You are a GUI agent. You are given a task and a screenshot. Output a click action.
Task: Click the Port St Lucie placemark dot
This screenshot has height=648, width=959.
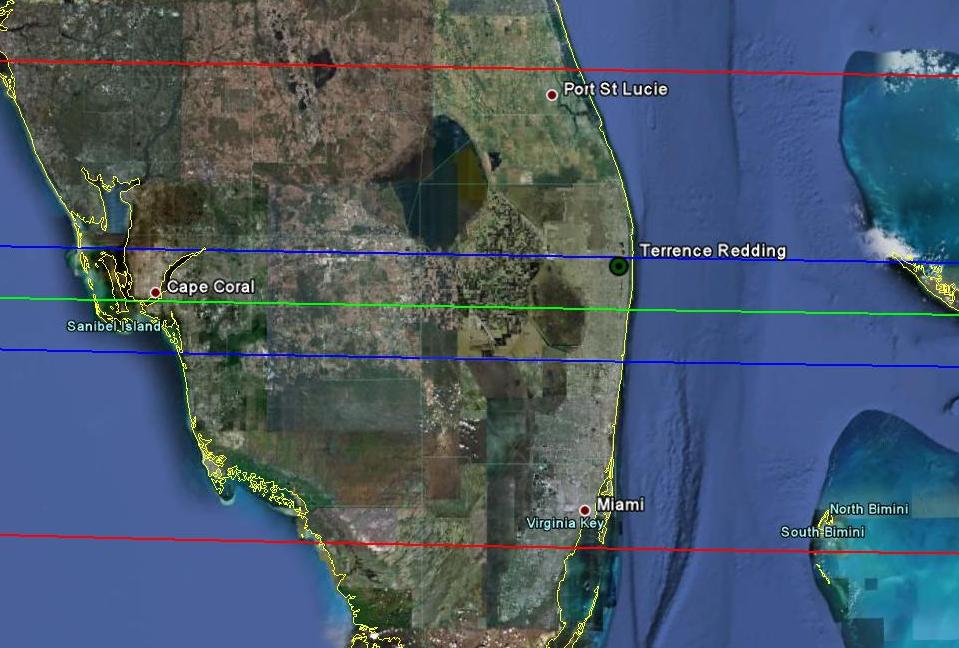coord(551,95)
